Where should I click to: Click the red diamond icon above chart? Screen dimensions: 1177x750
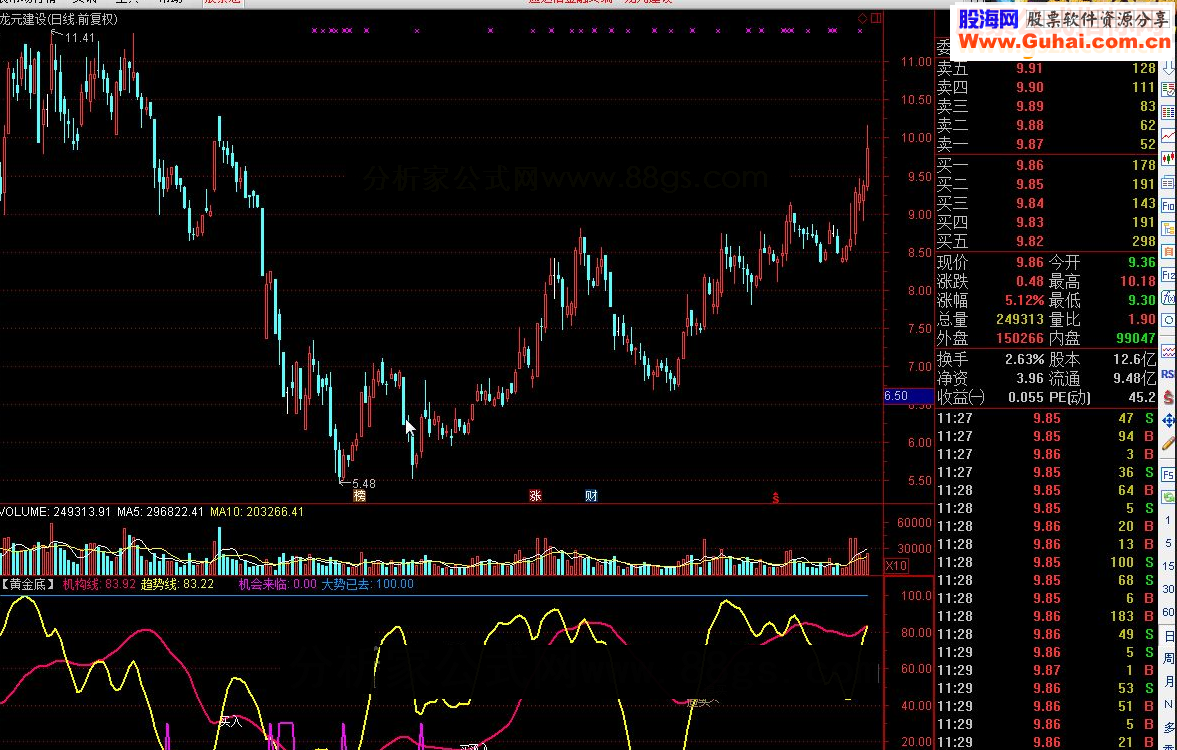862,18
